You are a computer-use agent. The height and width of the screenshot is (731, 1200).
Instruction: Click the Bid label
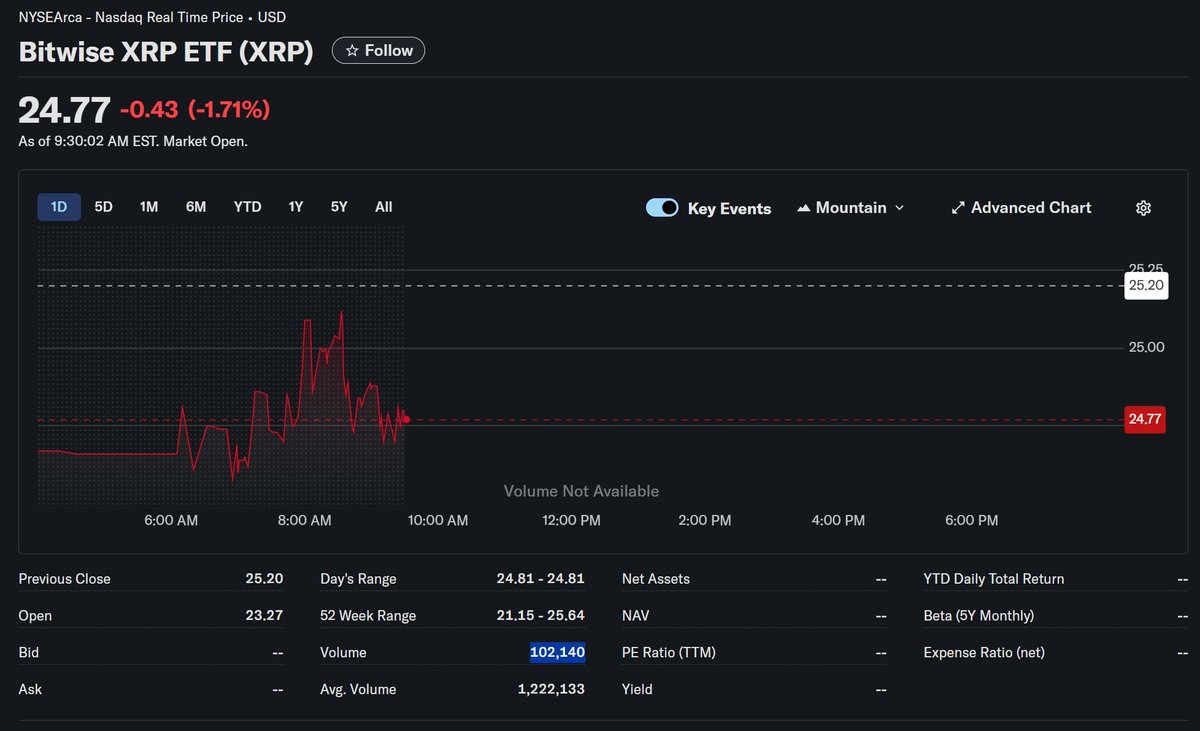(x=29, y=652)
